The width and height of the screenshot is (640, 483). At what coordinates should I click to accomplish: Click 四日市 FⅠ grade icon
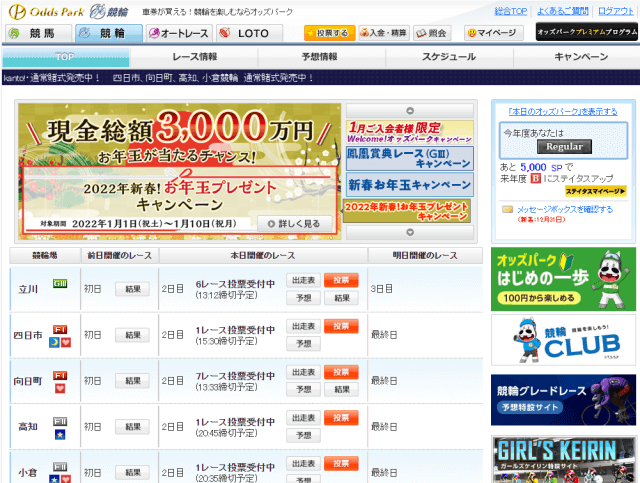coord(60,329)
